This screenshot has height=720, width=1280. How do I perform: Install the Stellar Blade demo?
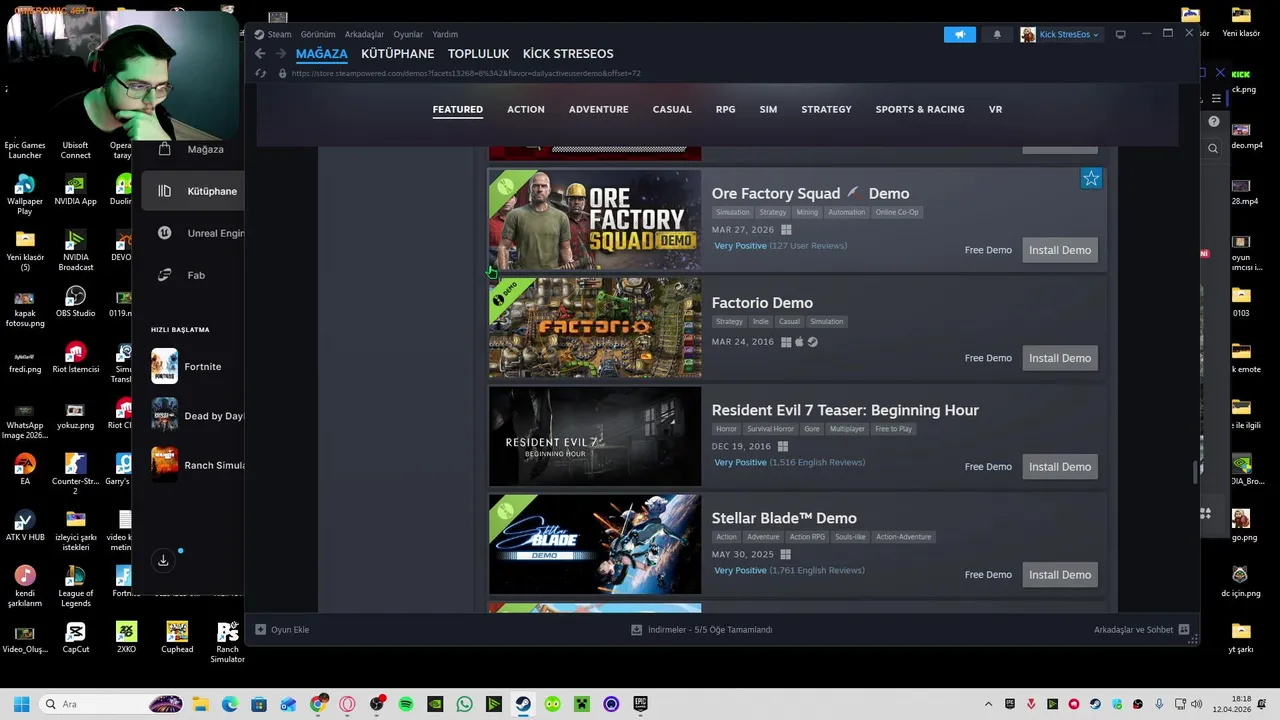pos(1060,575)
